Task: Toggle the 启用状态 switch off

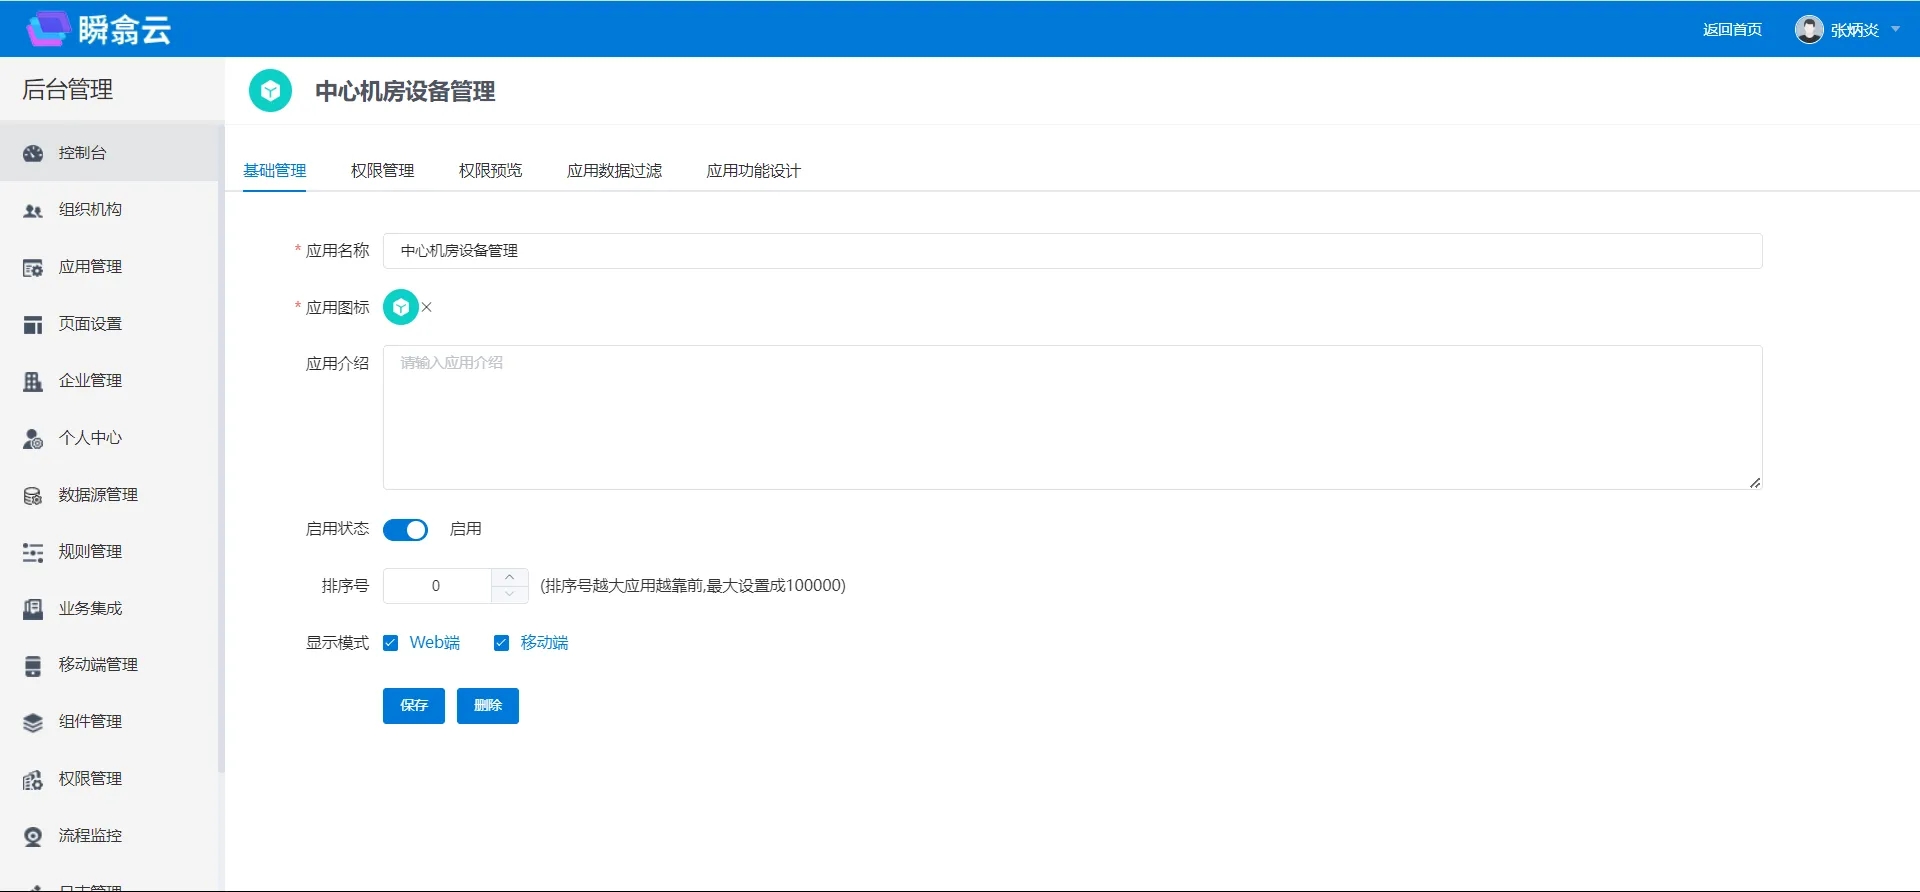Action: point(405,529)
